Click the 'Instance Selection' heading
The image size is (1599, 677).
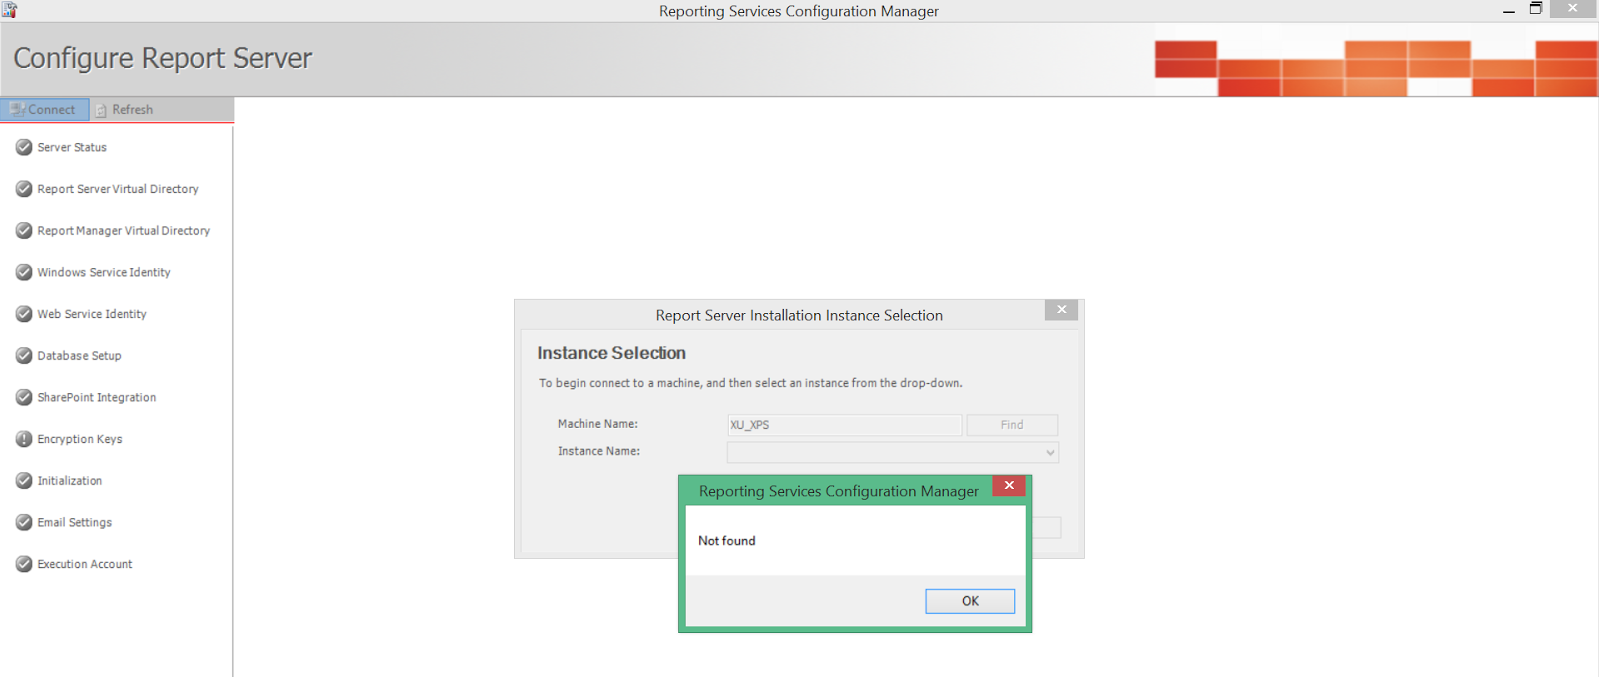[611, 353]
